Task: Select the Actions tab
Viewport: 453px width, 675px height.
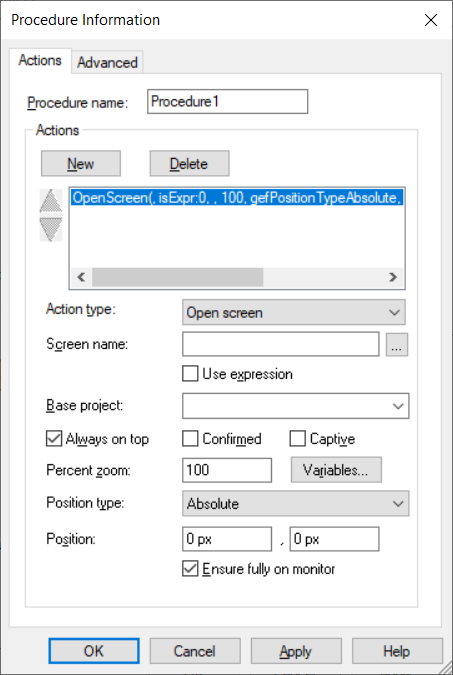Action: (40, 60)
